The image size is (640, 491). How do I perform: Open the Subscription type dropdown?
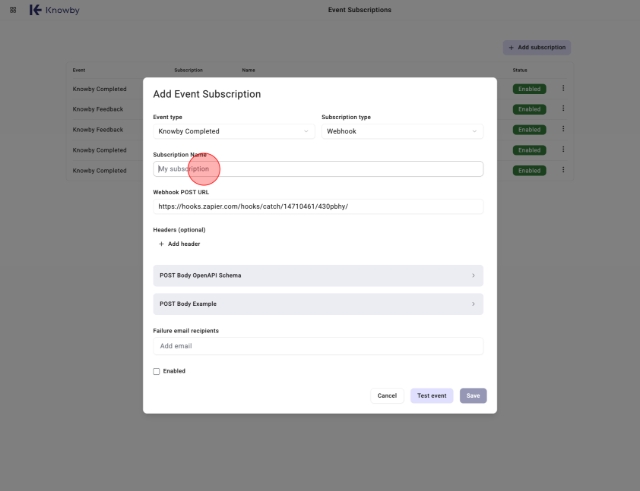click(x=402, y=131)
